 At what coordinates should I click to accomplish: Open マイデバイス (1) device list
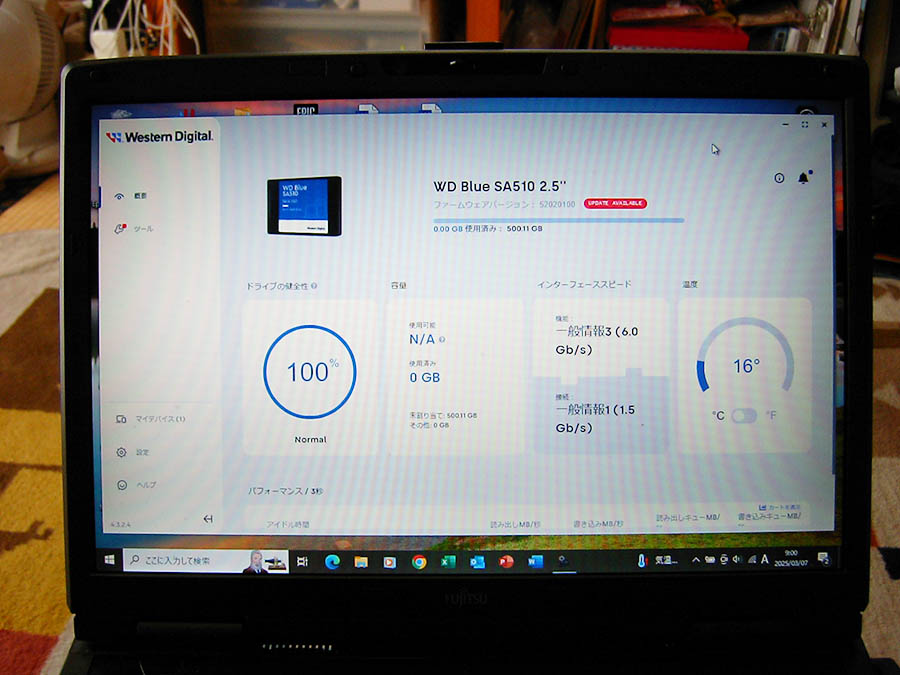coord(150,419)
